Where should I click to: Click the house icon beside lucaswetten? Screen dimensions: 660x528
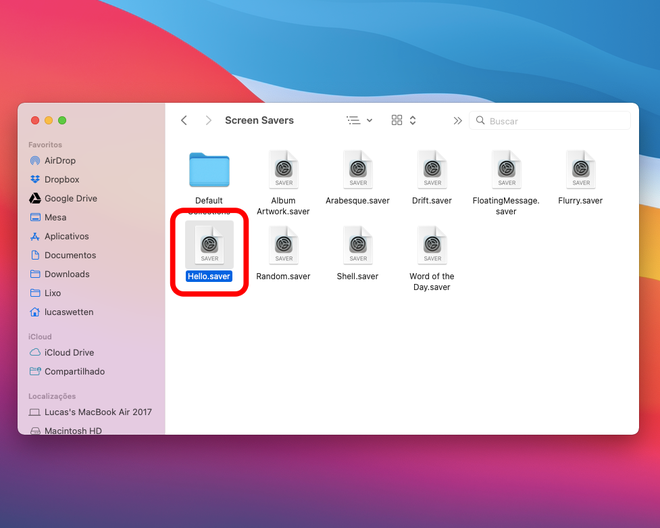[35, 312]
